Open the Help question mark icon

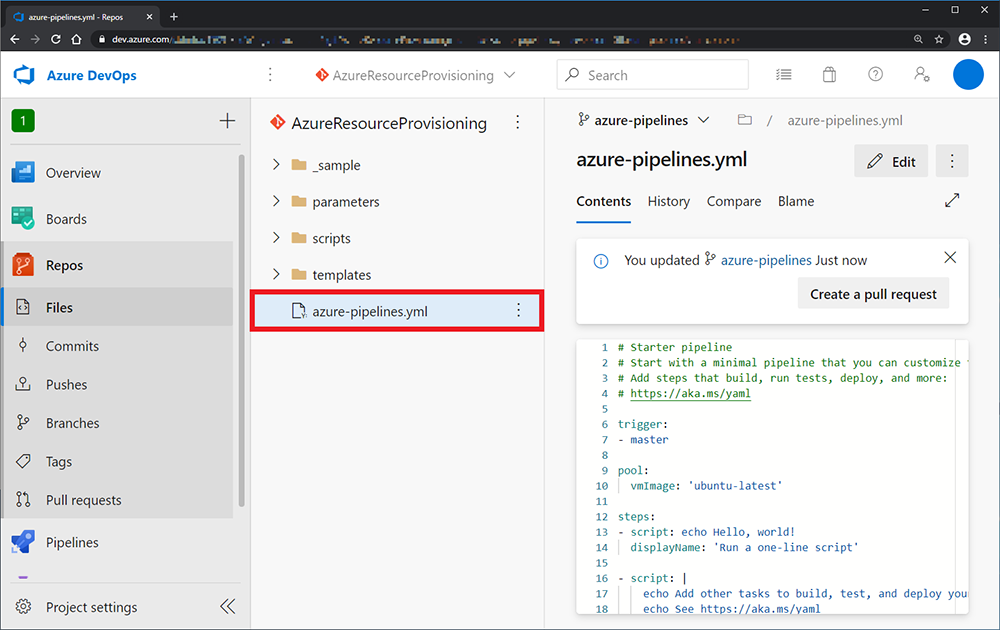876,75
